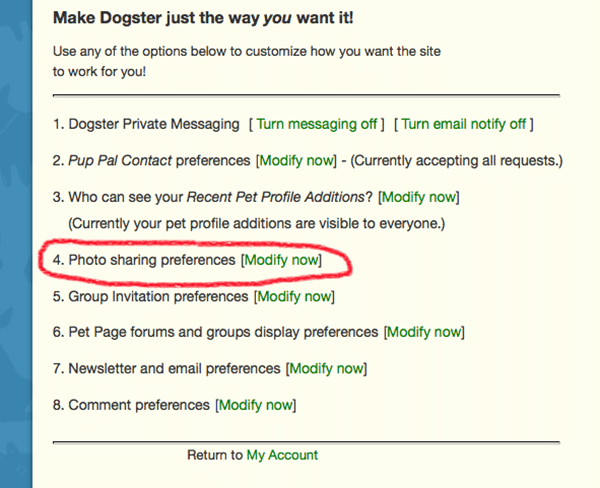Open Photo sharing preferences Modify now
The height and width of the screenshot is (488, 600).
(x=282, y=260)
